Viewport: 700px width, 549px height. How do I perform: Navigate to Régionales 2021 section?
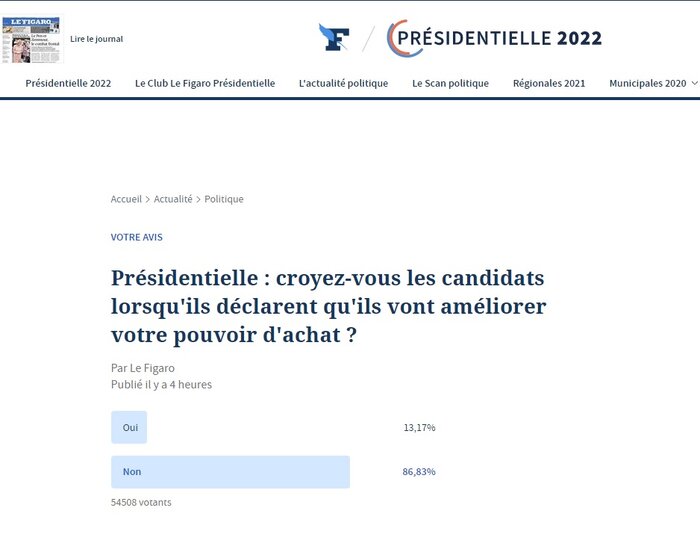[549, 83]
